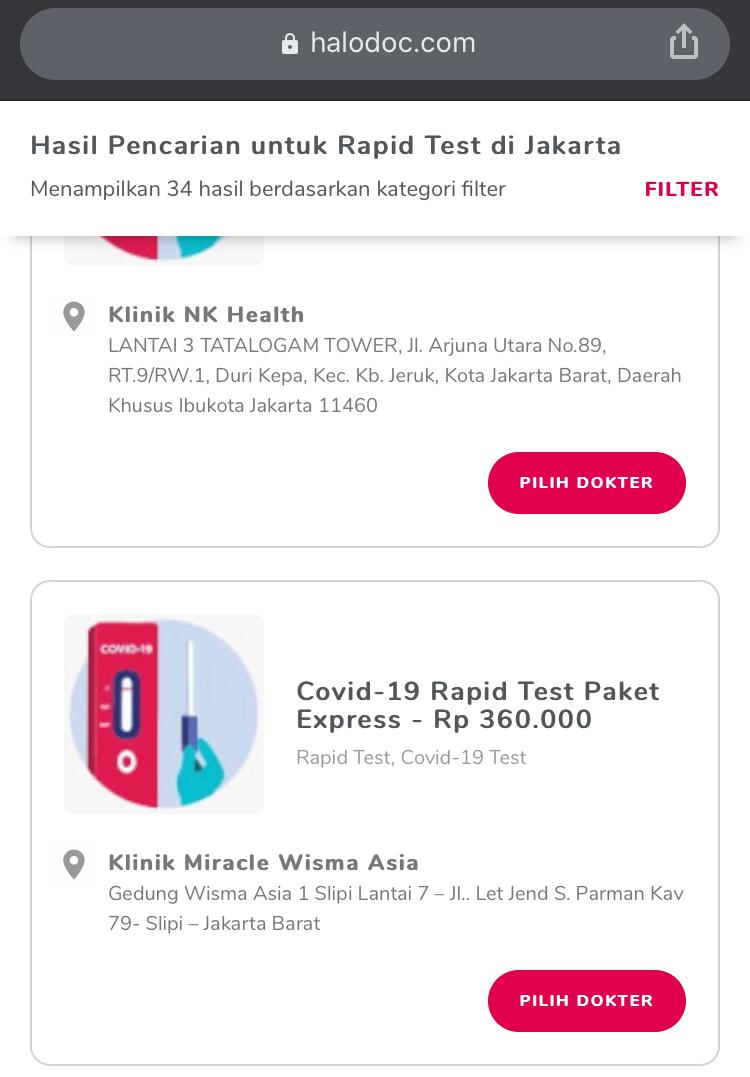Click location pin next to Klinik NK Health
Viewport: 750px width, 1077px height.
[x=74, y=317]
